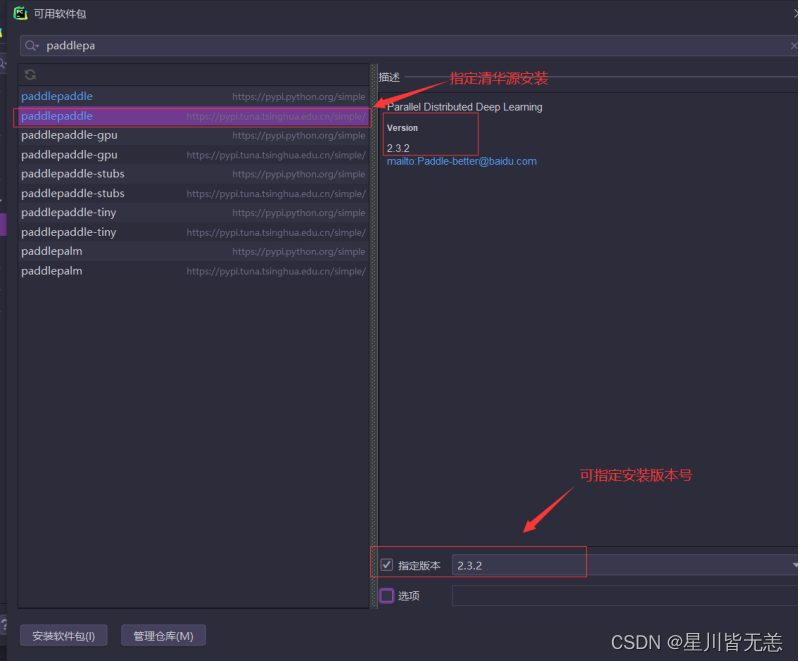Click the splitter handle between list and description
This screenshot has height=662, width=799.
pyautogui.click(x=374, y=336)
